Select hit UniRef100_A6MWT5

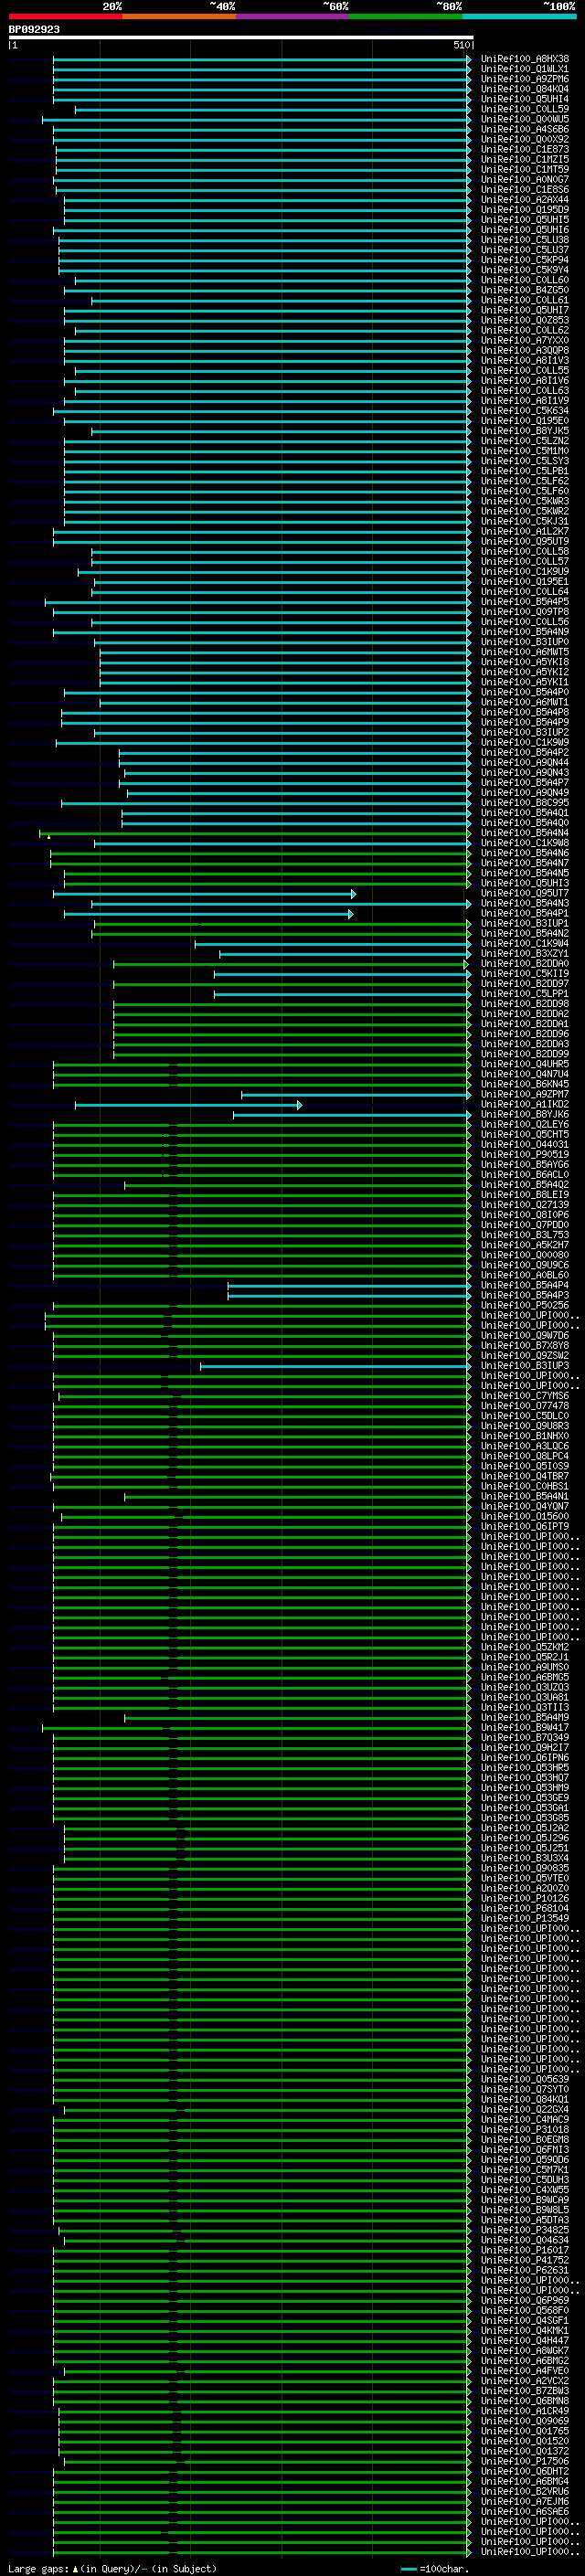pos(525,652)
